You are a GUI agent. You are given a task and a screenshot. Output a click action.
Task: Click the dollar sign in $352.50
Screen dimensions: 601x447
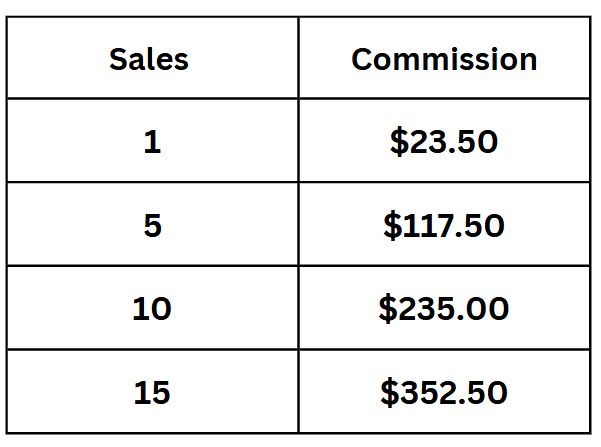coord(389,392)
